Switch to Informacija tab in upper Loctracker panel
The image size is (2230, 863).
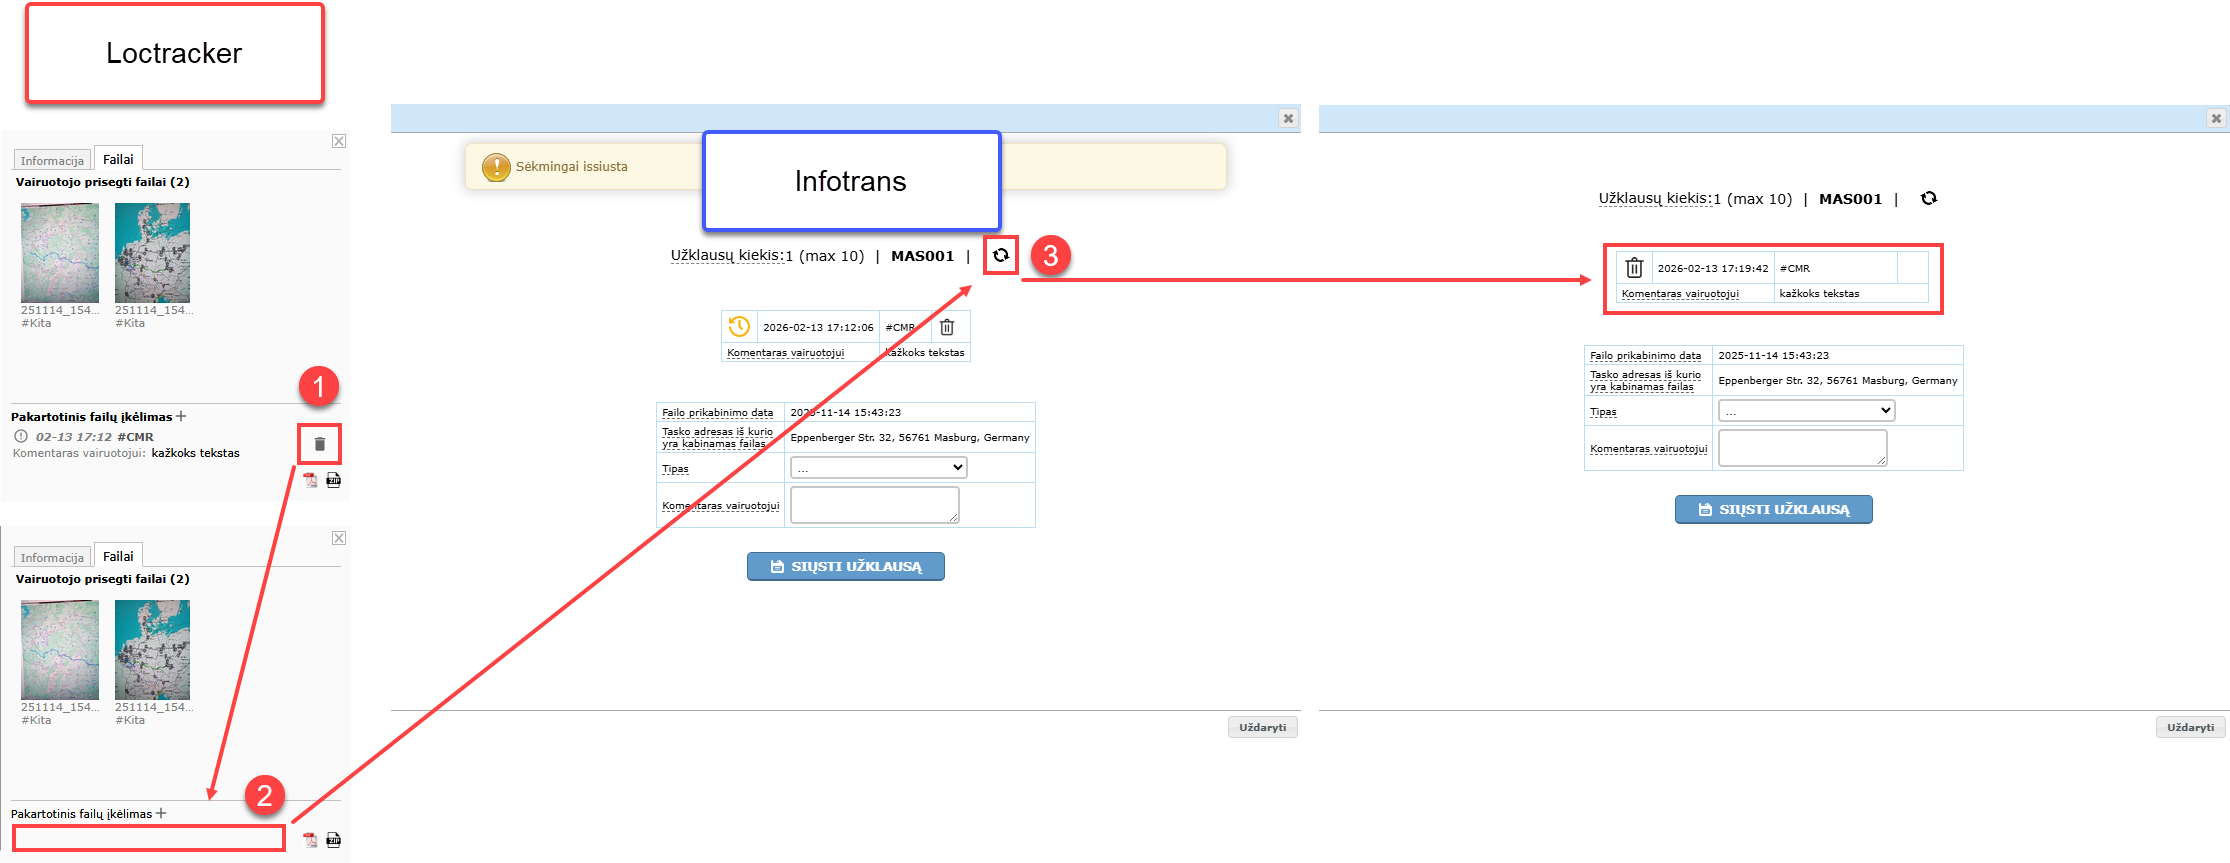pos(52,160)
